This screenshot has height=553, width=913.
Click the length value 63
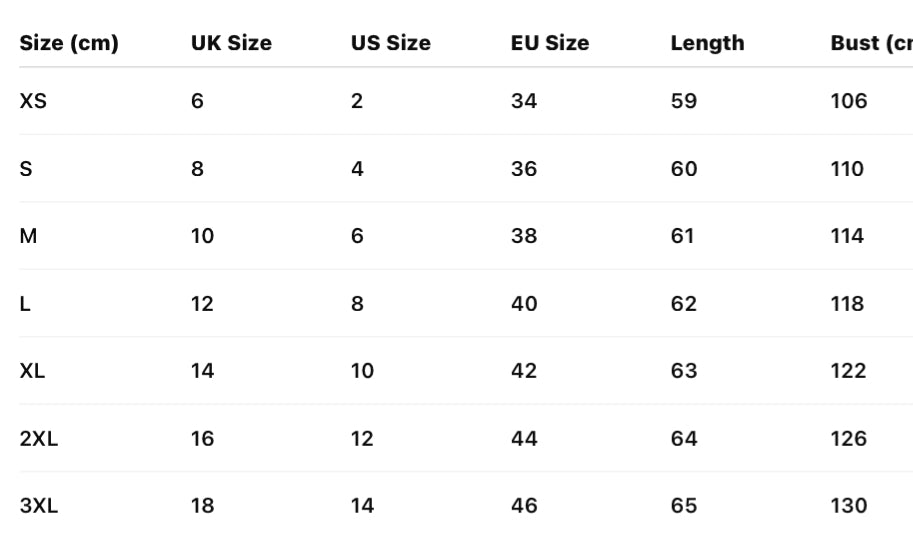point(684,371)
